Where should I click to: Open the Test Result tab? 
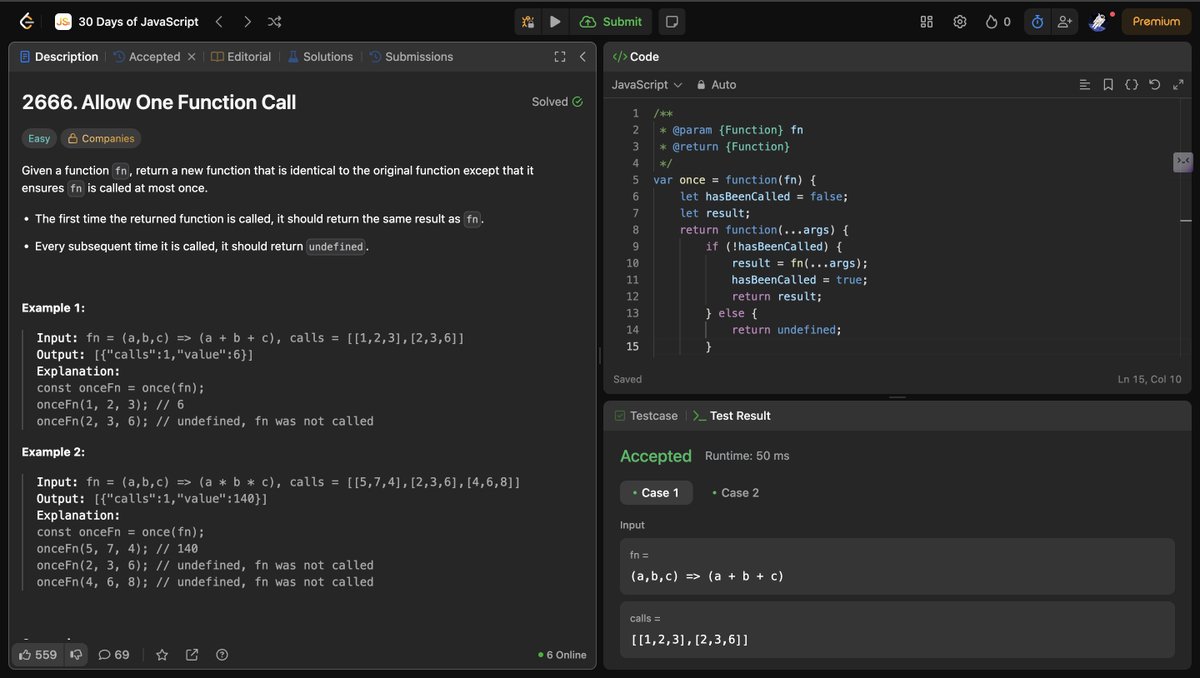pos(732,416)
